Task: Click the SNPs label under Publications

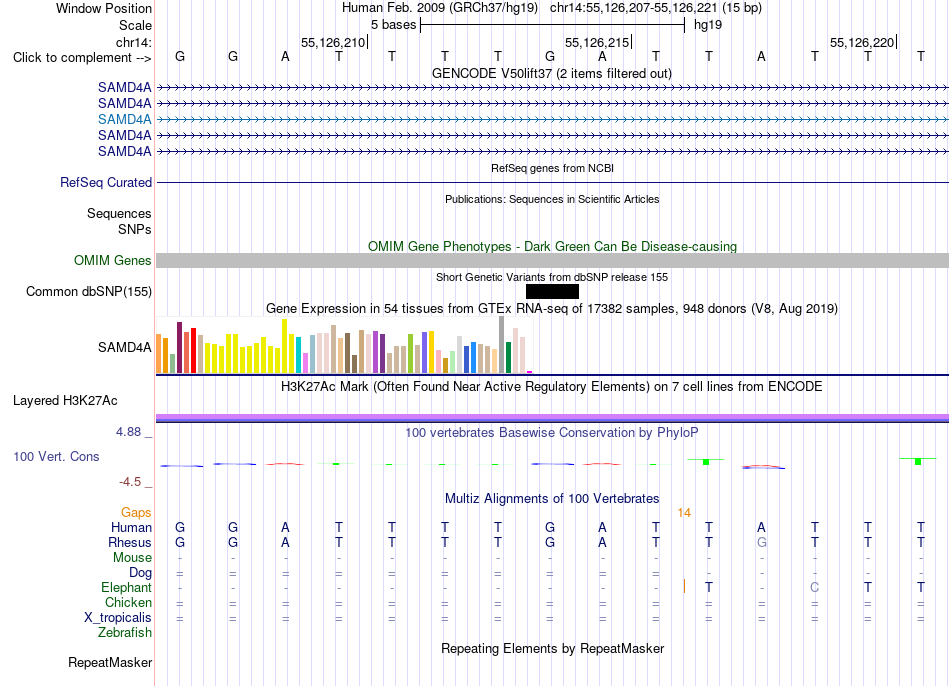Action: point(135,229)
